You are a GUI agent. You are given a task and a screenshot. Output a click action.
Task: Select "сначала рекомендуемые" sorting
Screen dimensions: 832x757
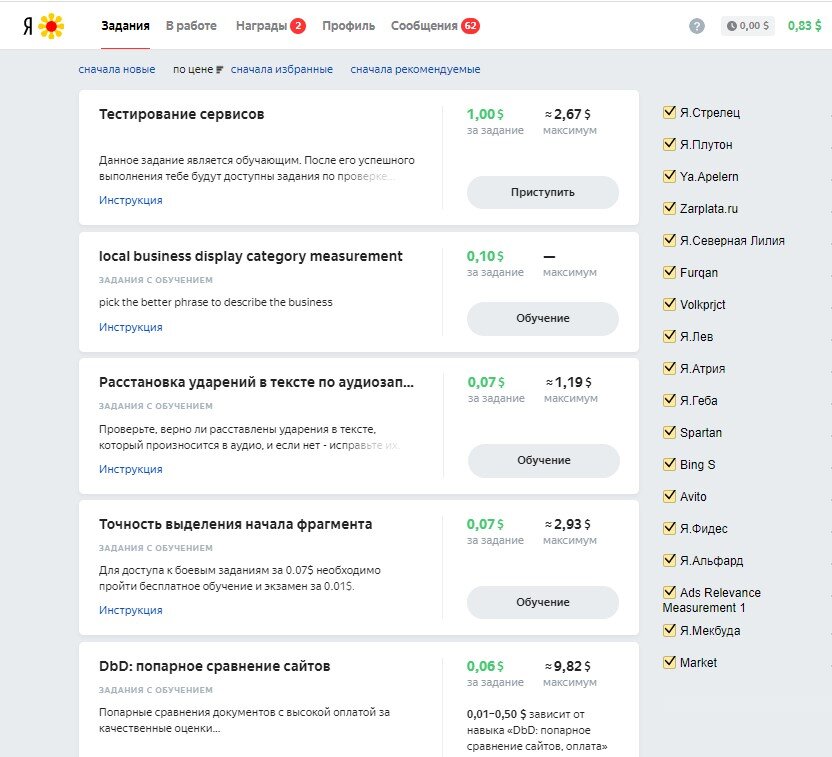[415, 70]
